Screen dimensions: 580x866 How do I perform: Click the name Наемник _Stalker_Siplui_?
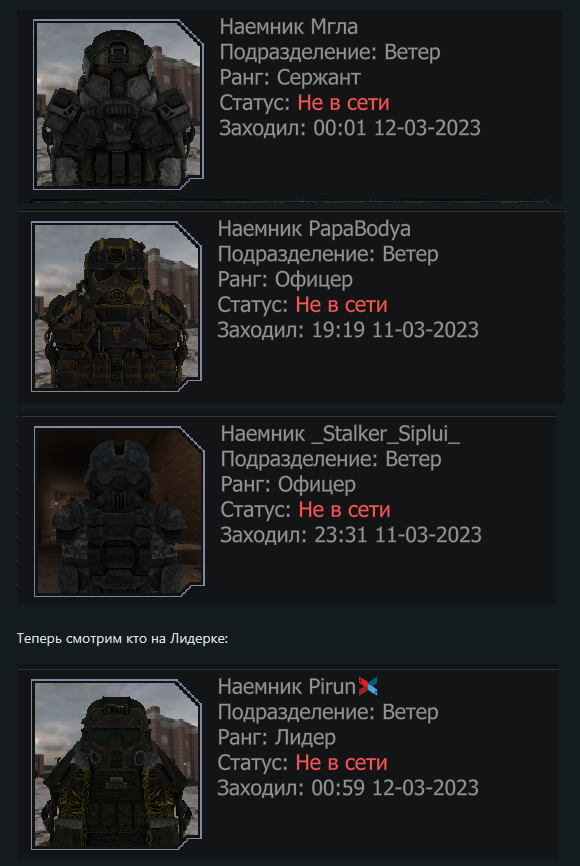click(x=340, y=434)
